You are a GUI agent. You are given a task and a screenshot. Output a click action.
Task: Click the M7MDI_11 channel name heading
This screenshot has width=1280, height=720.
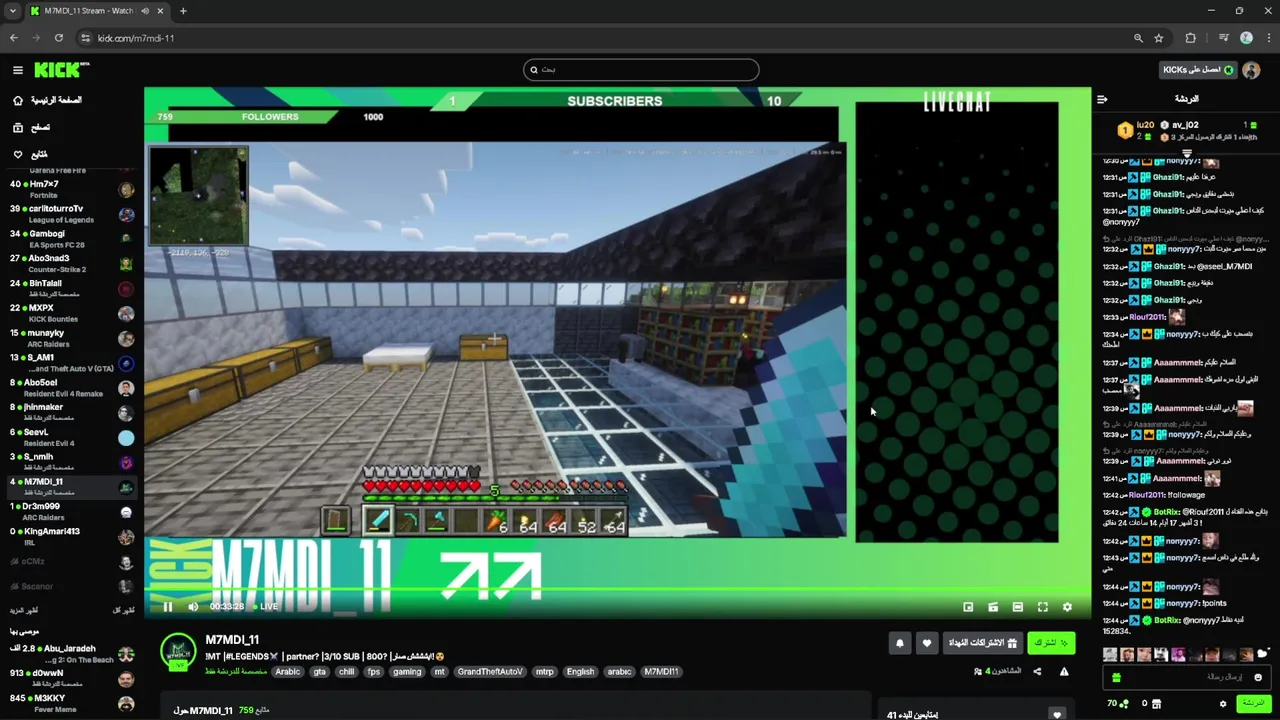232,640
